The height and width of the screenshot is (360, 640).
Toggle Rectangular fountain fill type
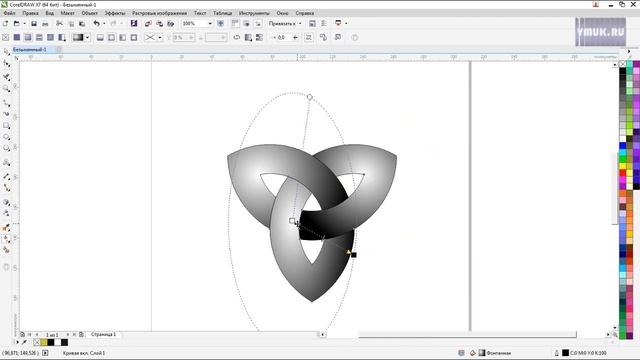point(134,38)
